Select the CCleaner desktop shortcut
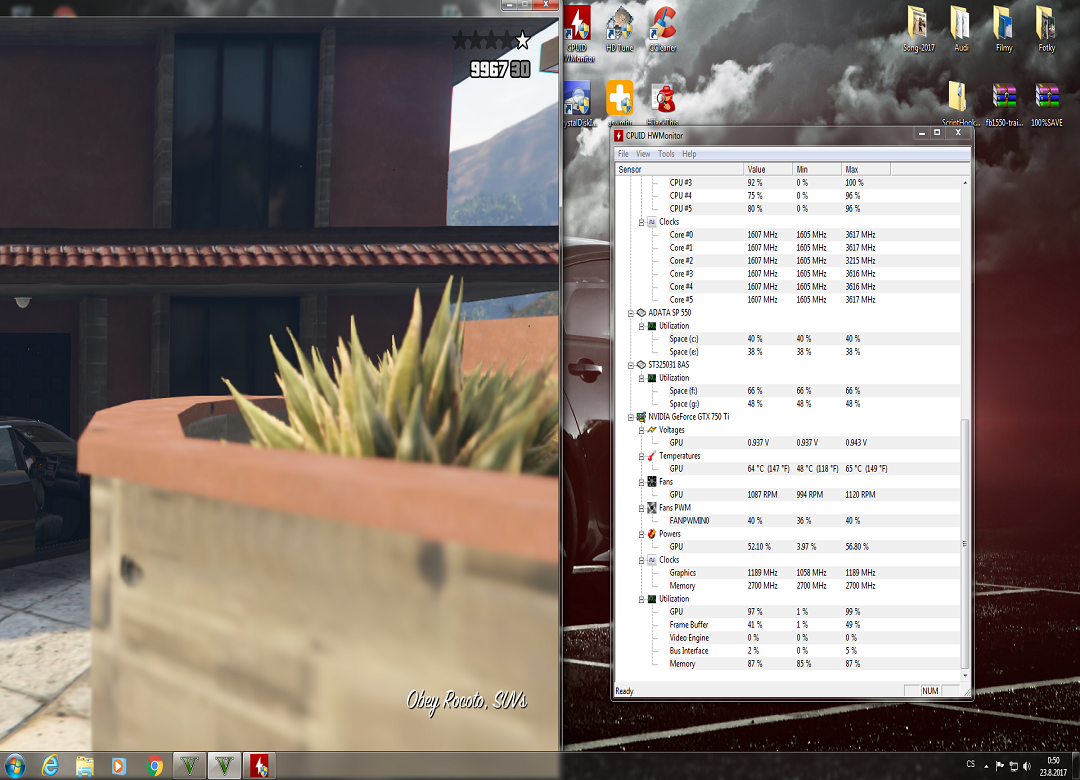1080x780 pixels. pos(663,29)
